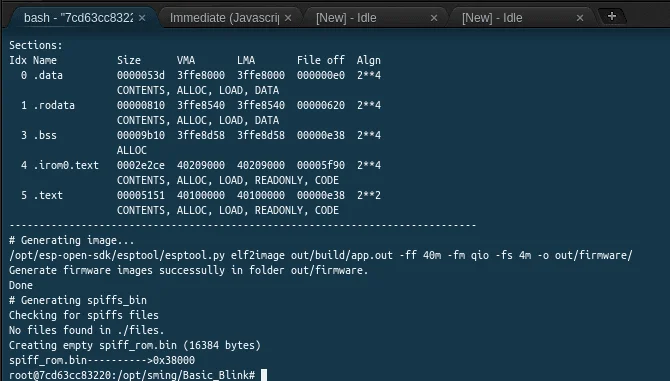The width and height of the screenshot is (670, 381).
Task: Click the esptool.py elf2image command line
Action: tap(320, 255)
